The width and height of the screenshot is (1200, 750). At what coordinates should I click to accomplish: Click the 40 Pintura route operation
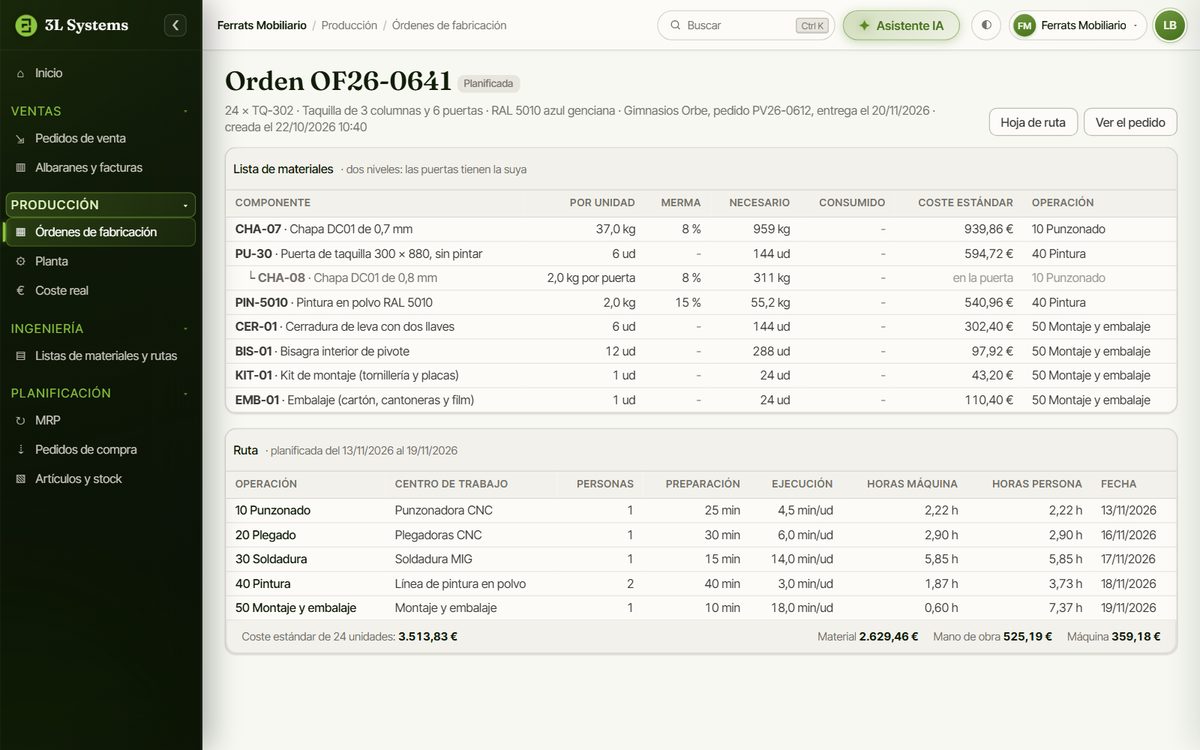pos(263,584)
